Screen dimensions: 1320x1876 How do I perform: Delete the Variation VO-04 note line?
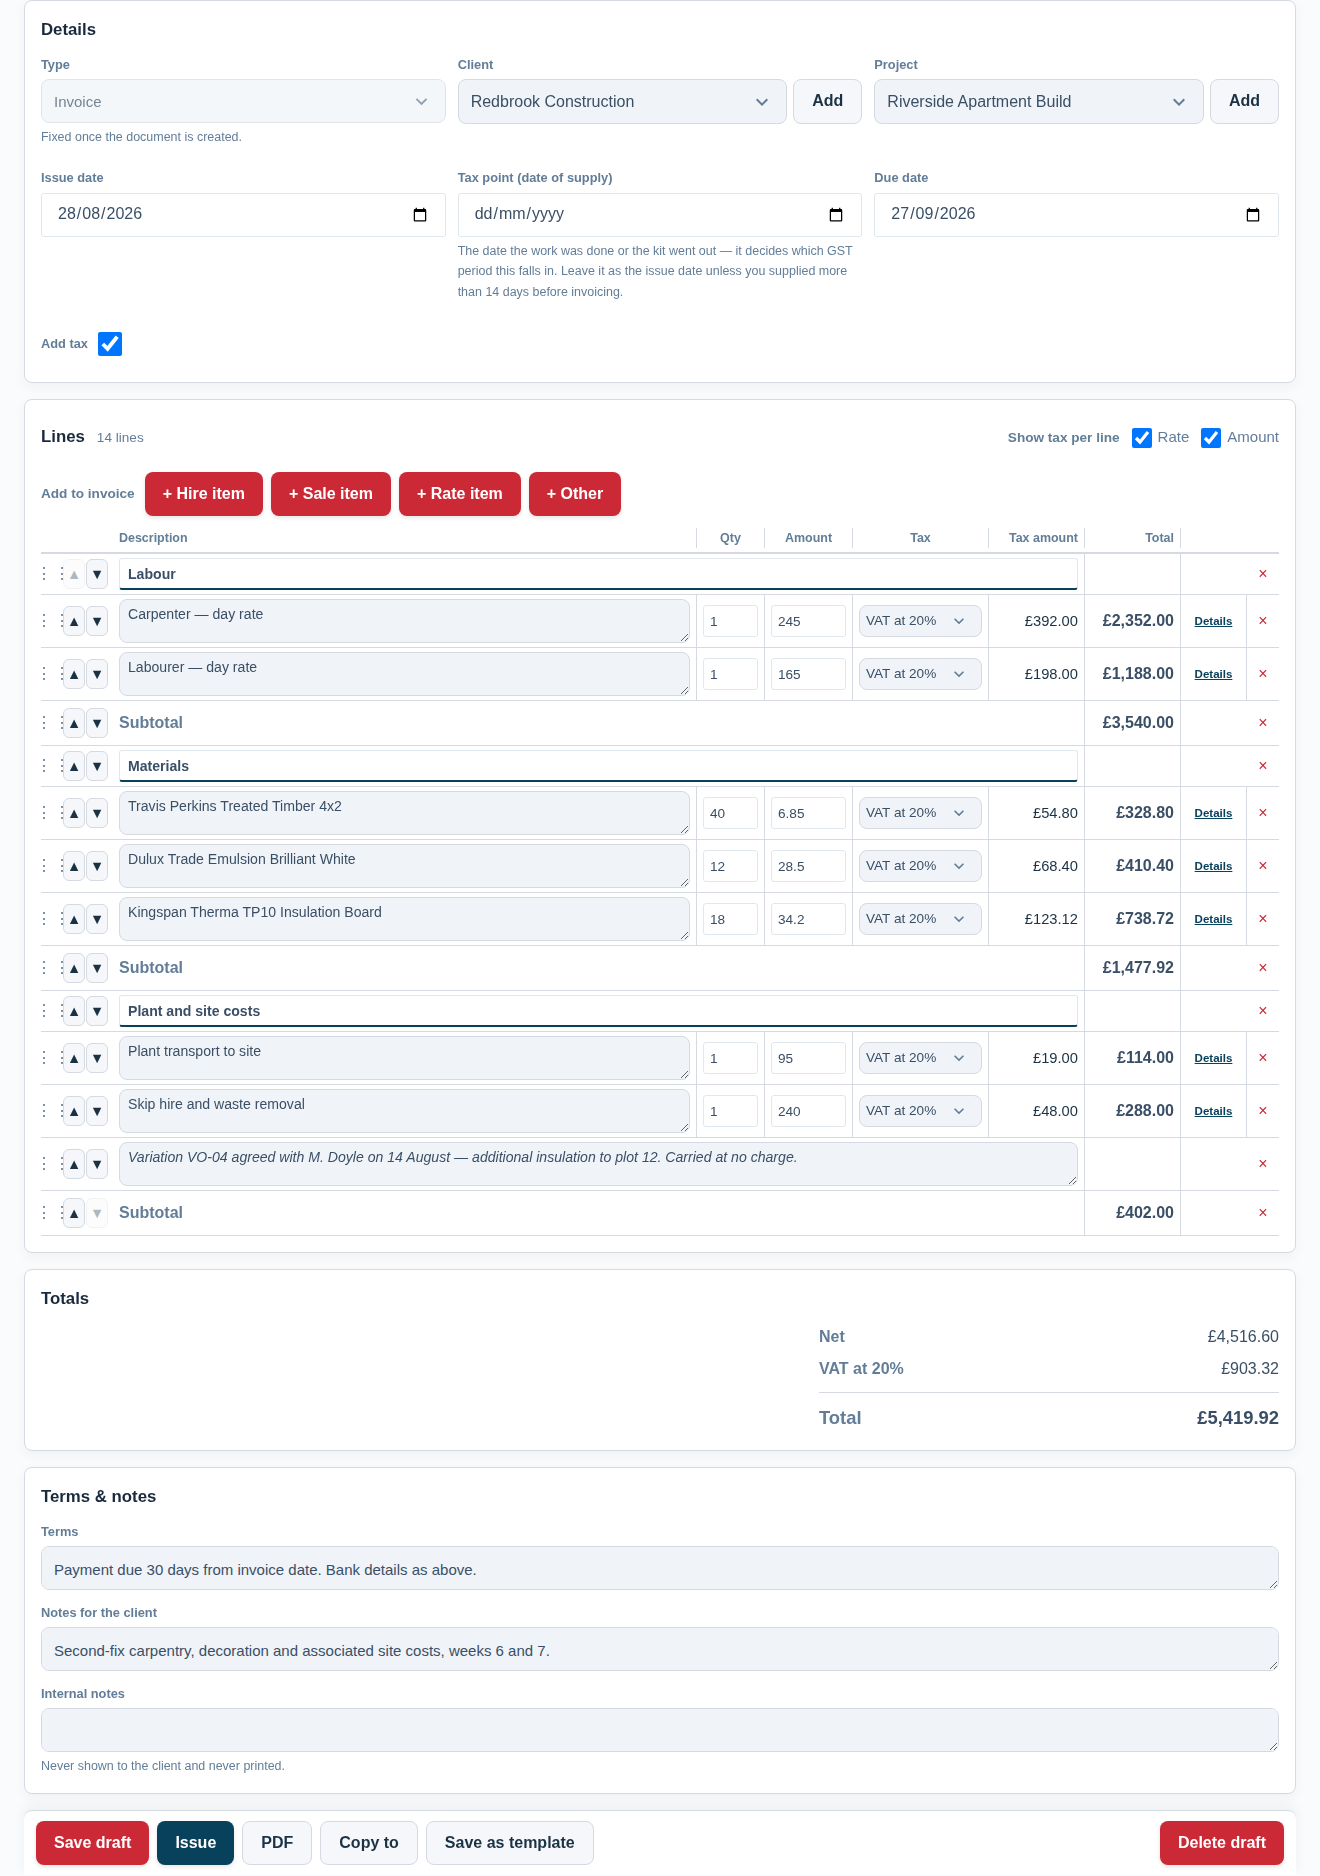pos(1262,1164)
